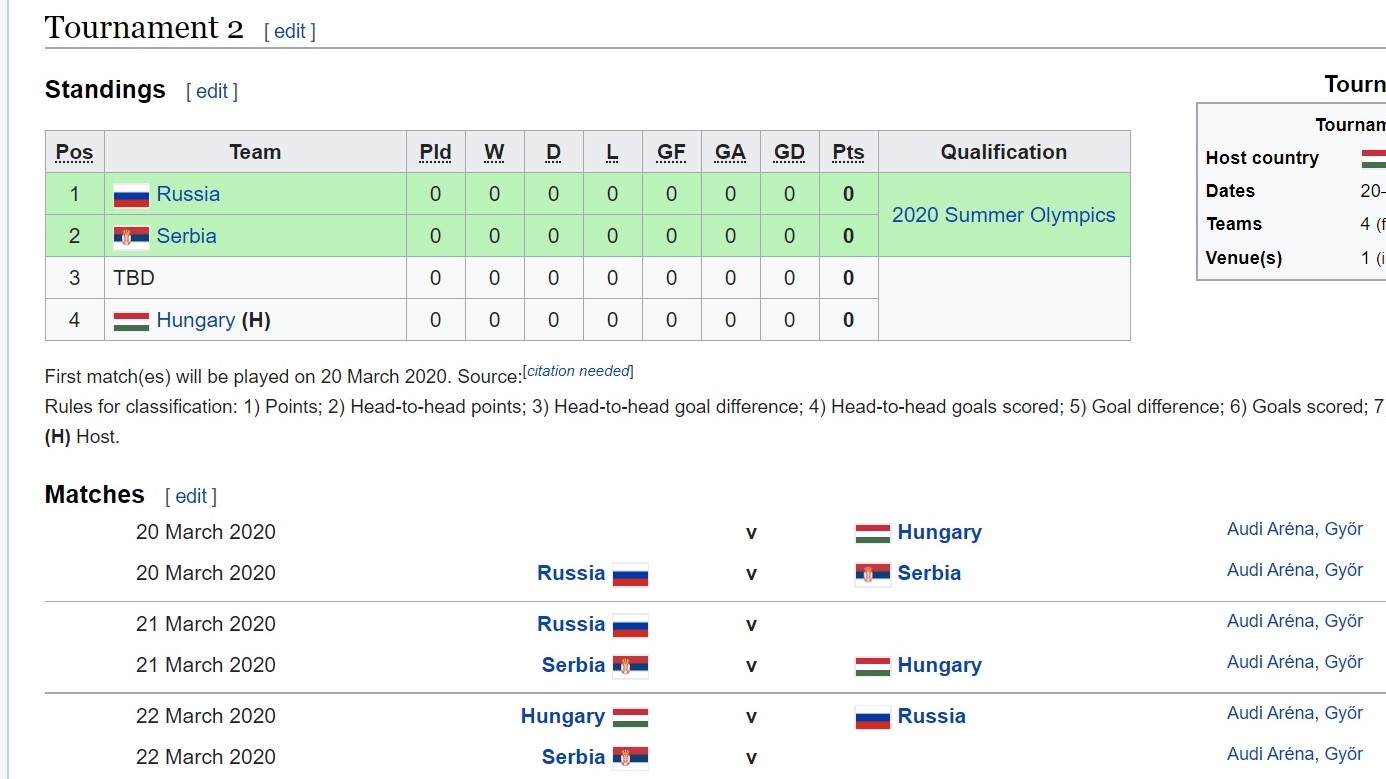Click Serbia flag in Russia v Serbia match
Viewport: 1386px width, 779px height.
(873, 574)
